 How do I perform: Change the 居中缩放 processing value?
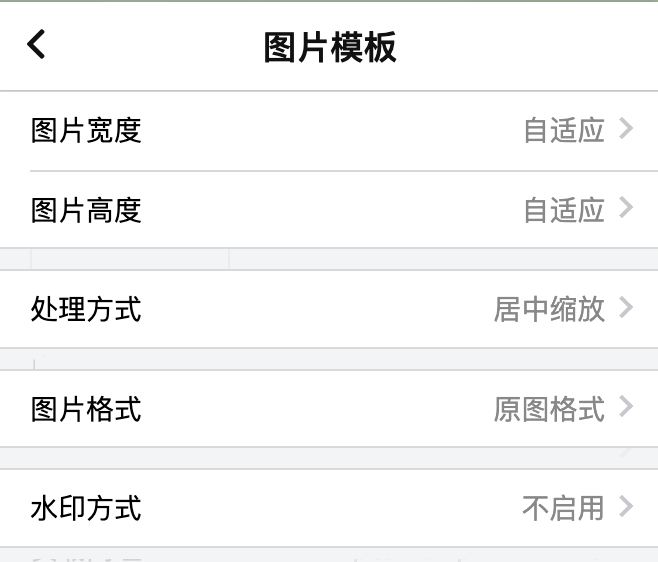tap(549, 310)
